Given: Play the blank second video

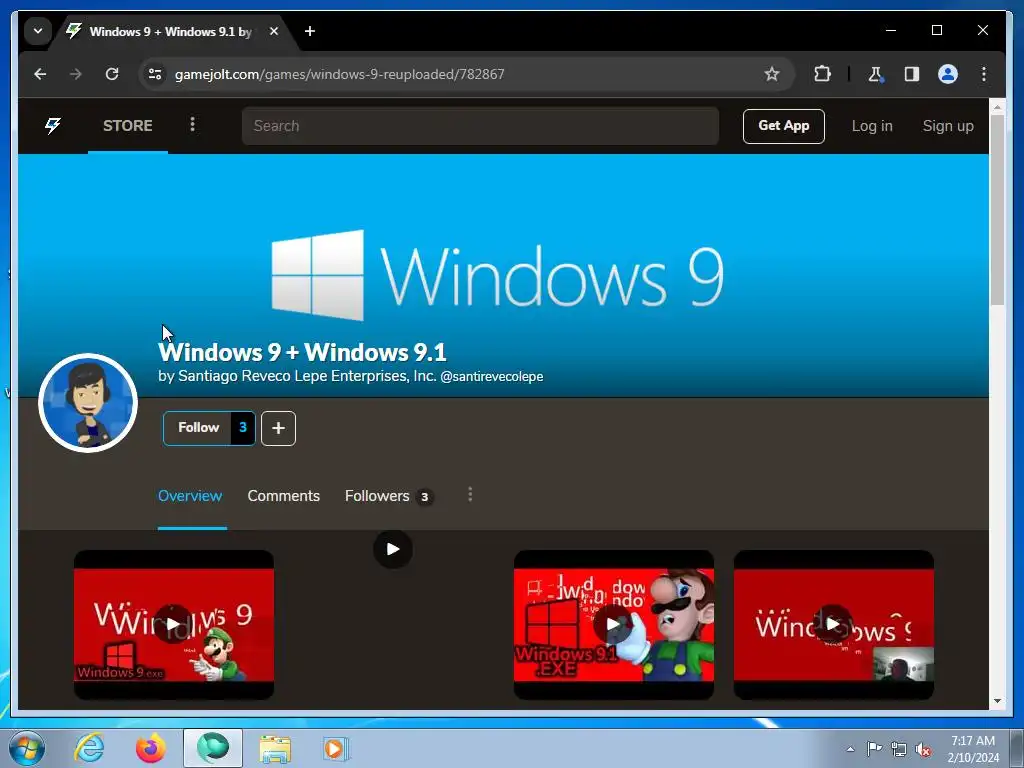Looking at the screenshot, I should click(x=392, y=549).
